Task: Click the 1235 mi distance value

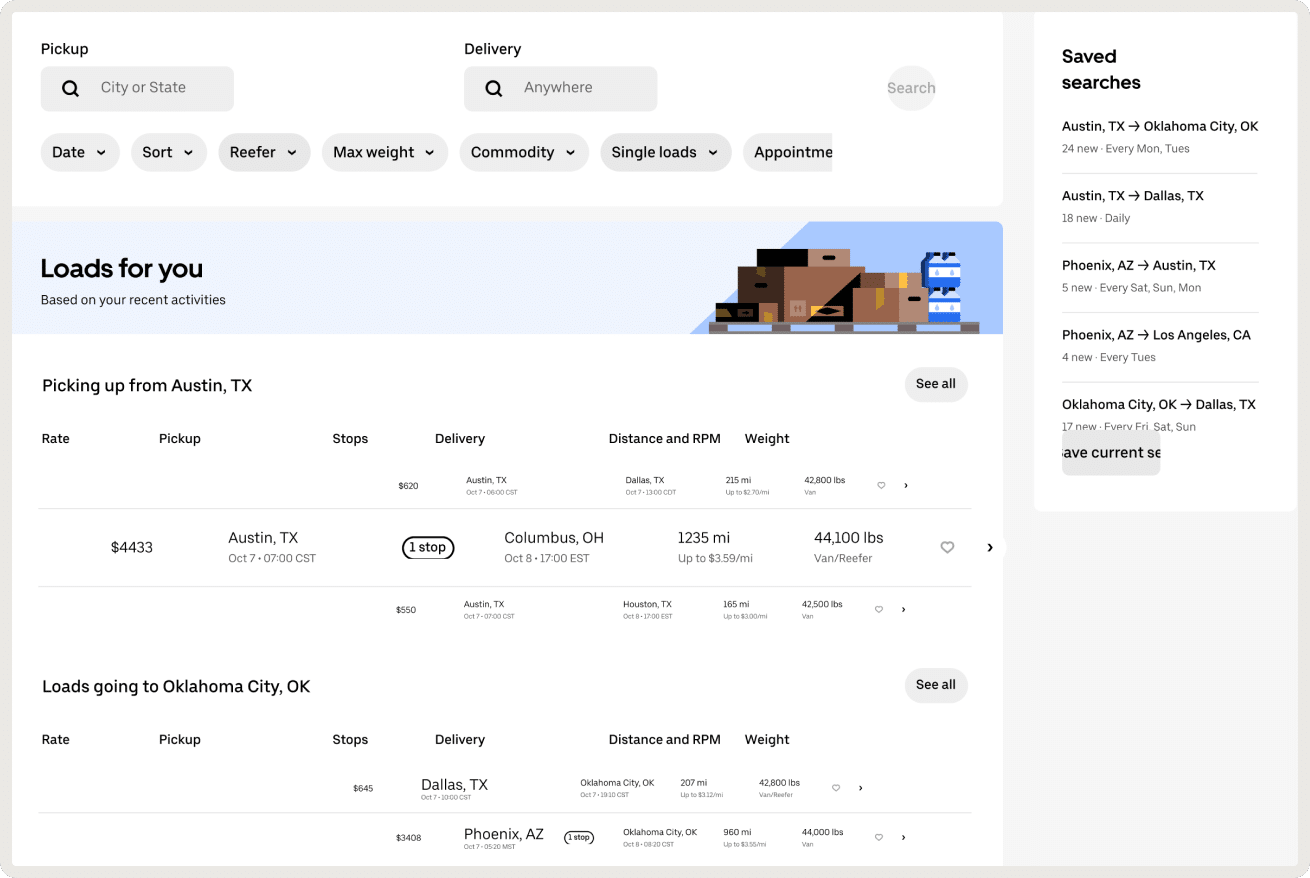Action: 704,538
